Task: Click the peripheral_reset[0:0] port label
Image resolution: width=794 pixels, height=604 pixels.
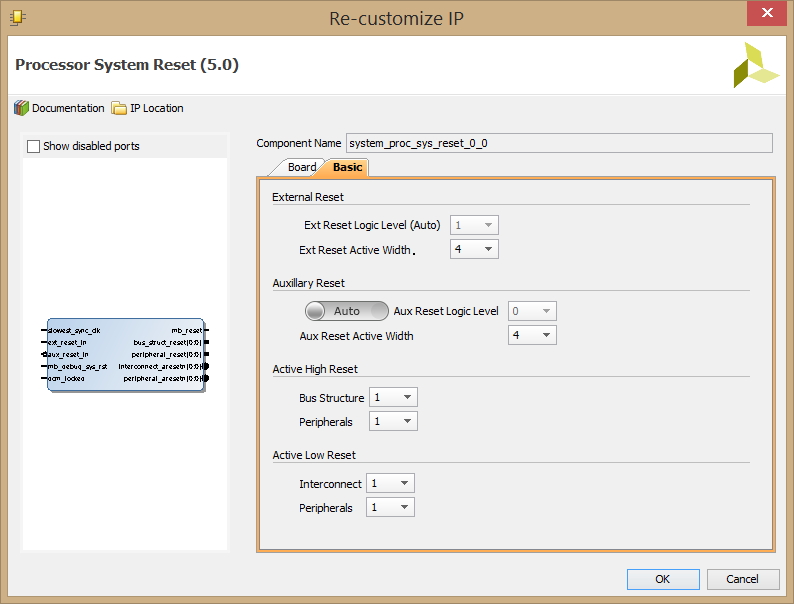Action: click(x=166, y=354)
